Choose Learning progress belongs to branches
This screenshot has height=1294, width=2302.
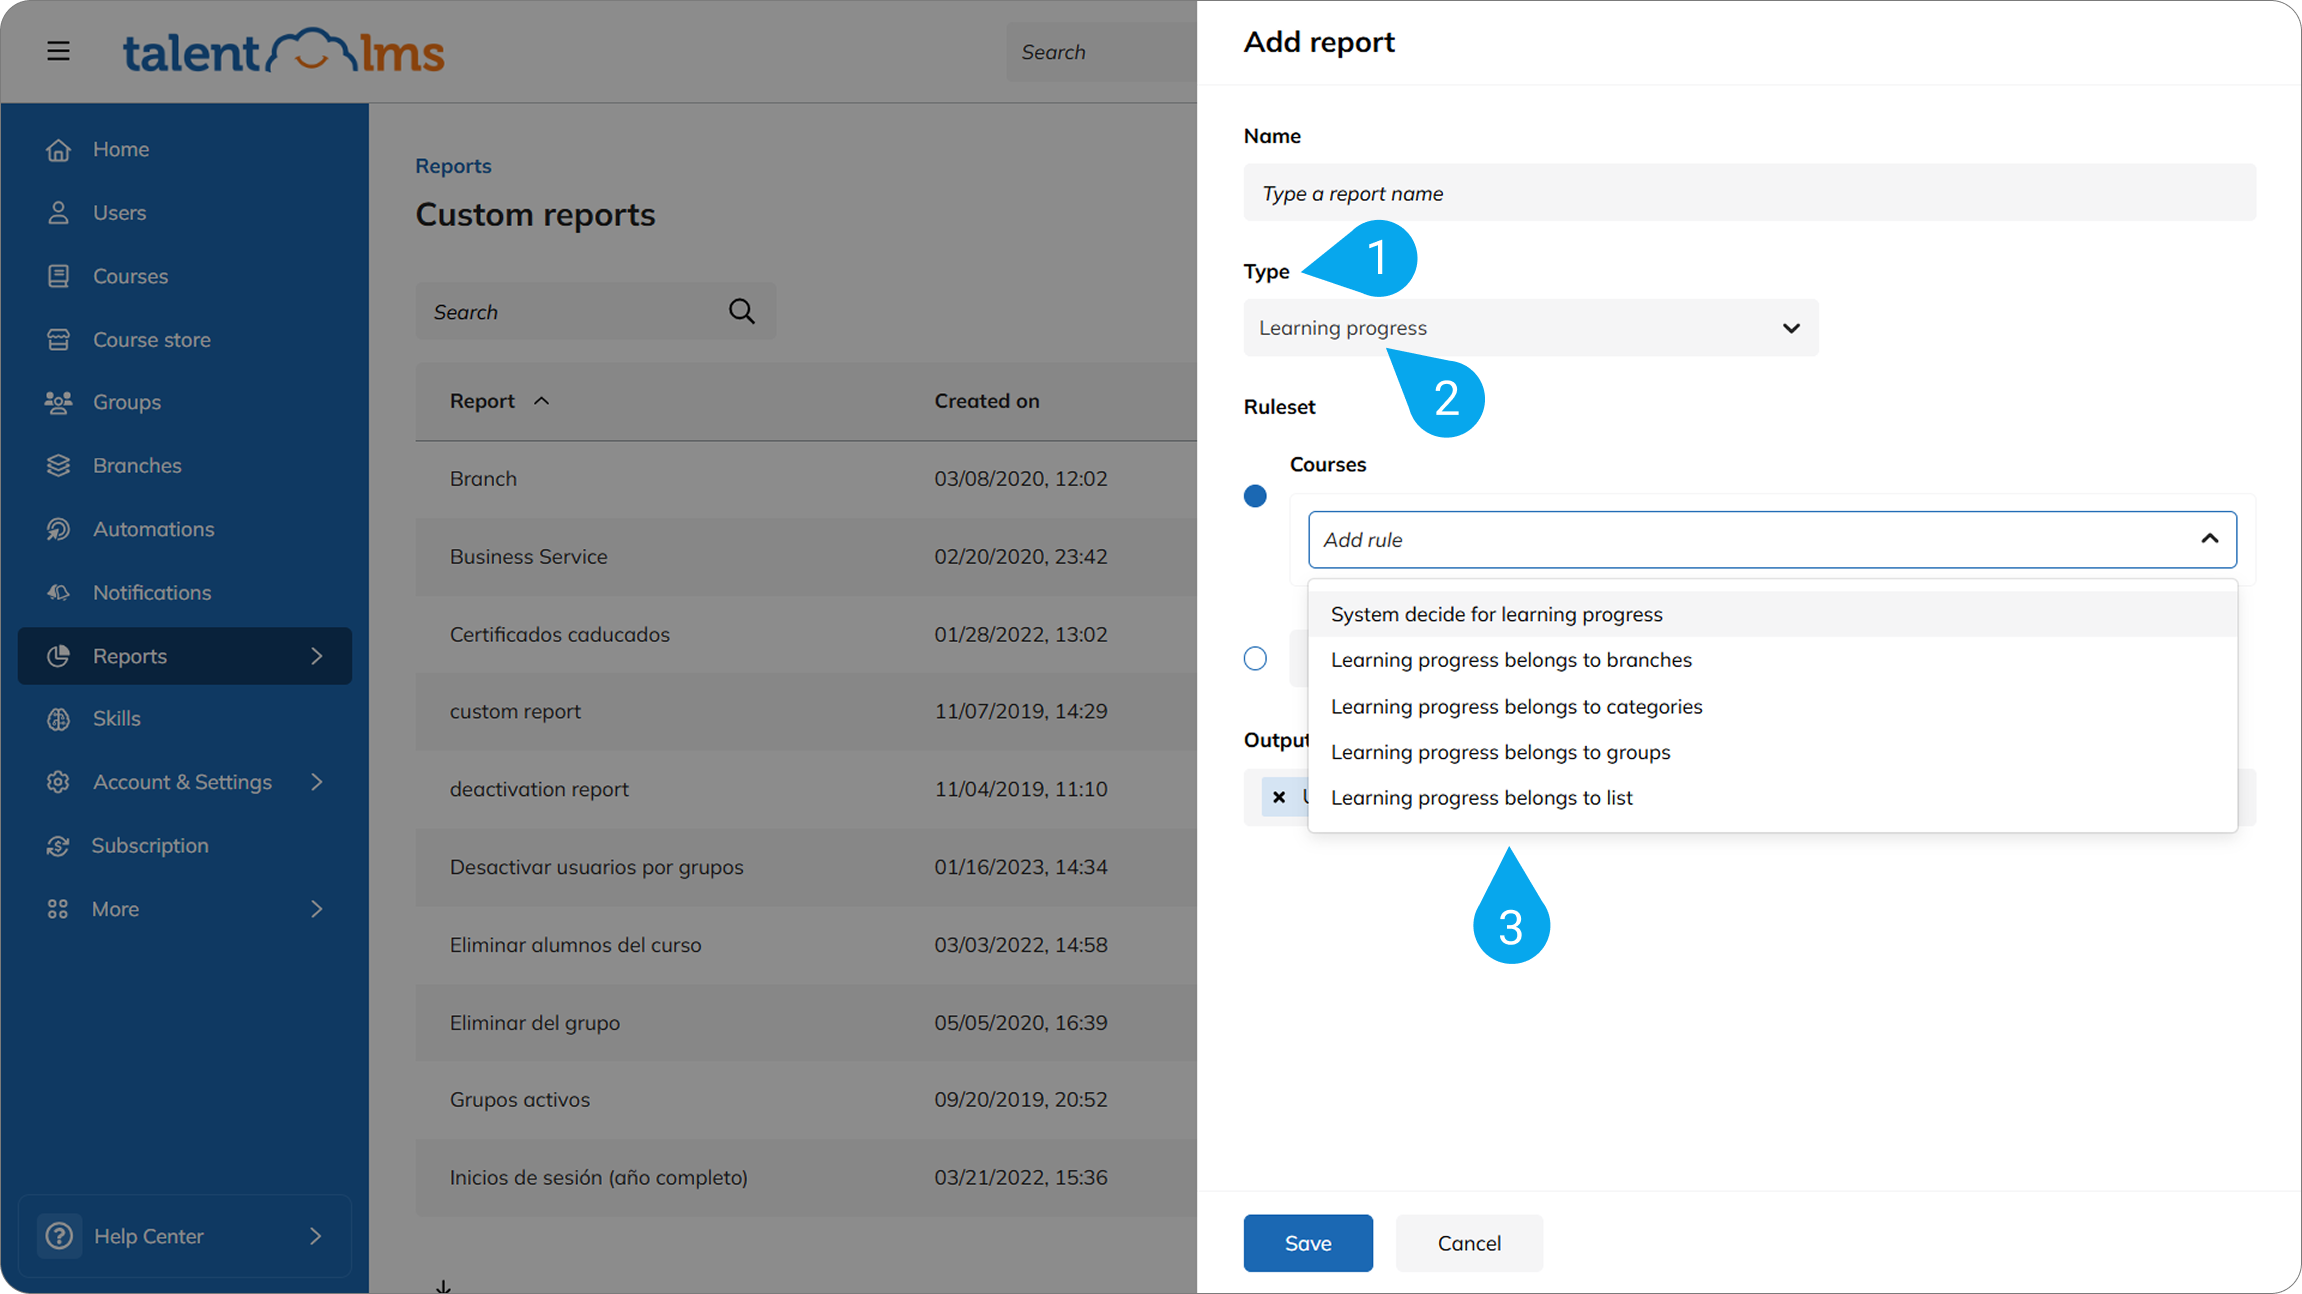click(1772, 660)
